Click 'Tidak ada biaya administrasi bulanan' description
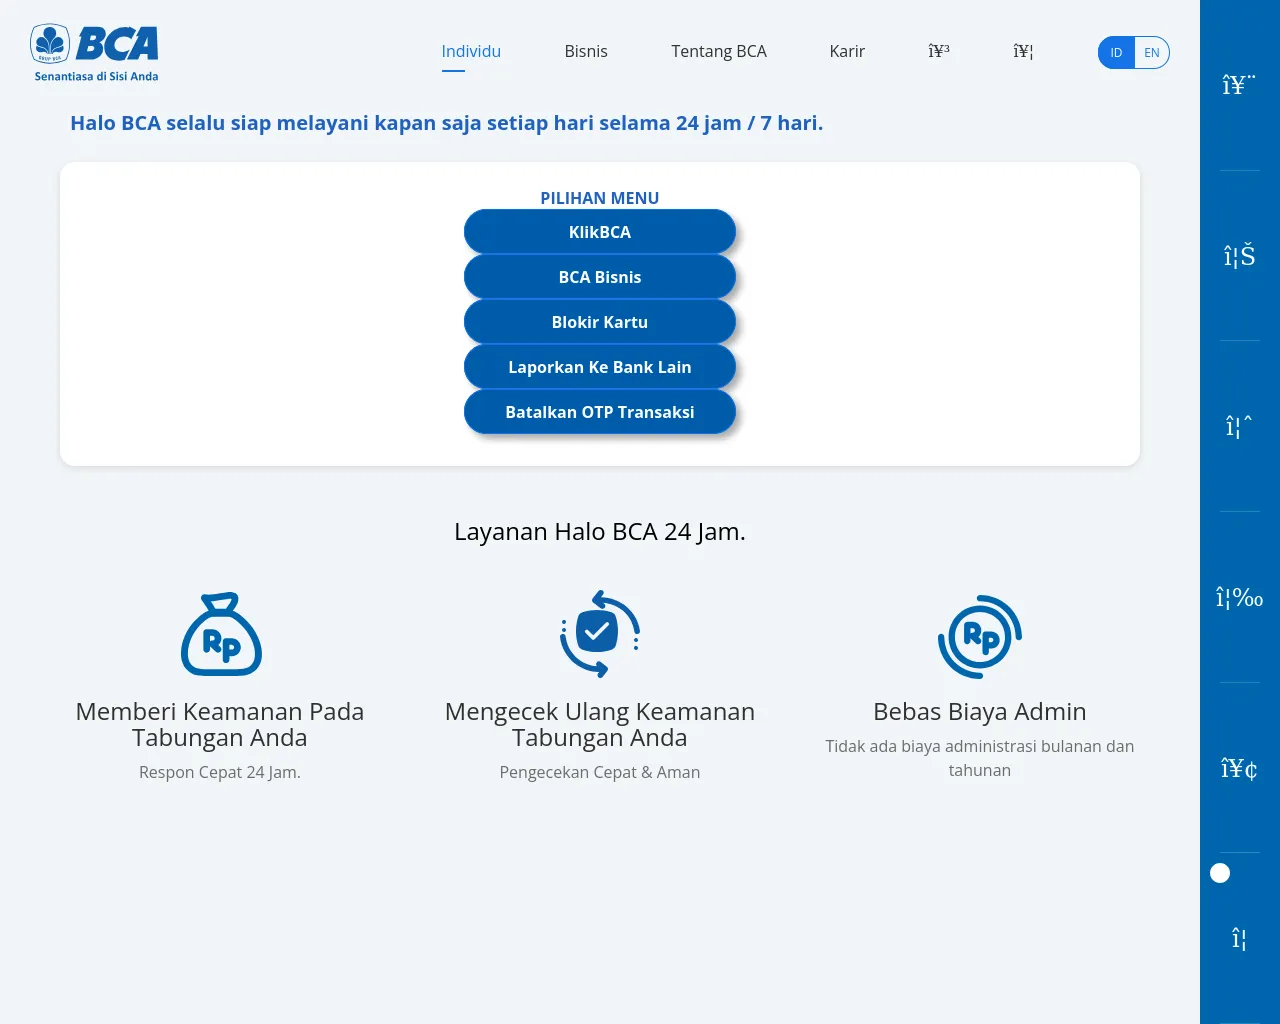 980,758
